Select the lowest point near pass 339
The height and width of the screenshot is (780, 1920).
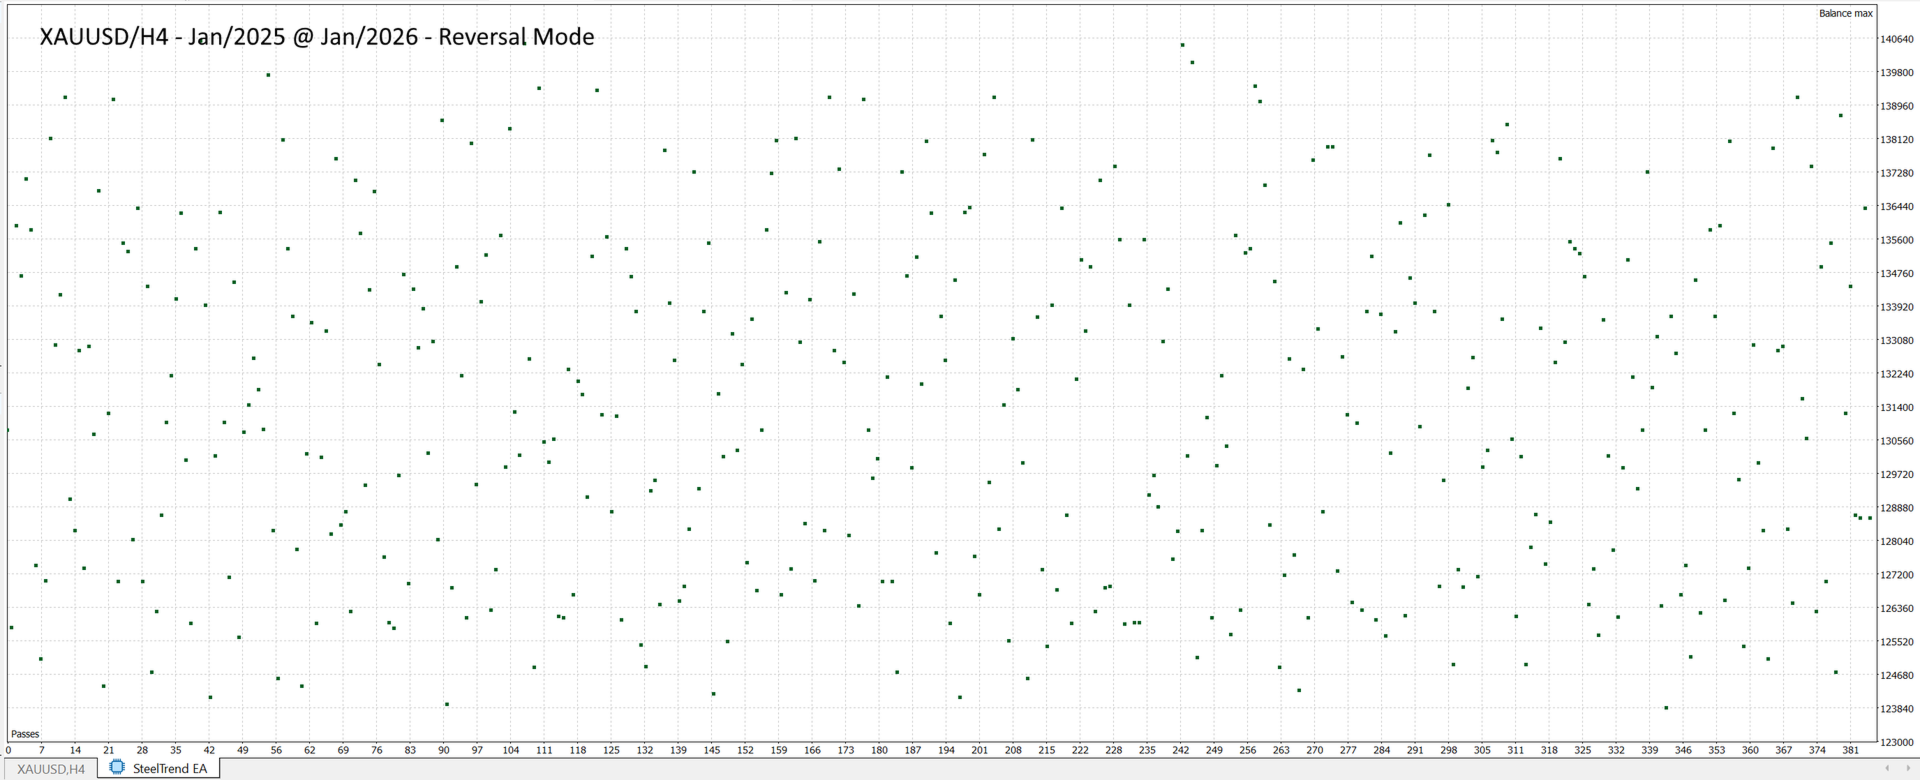click(x=1666, y=708)
